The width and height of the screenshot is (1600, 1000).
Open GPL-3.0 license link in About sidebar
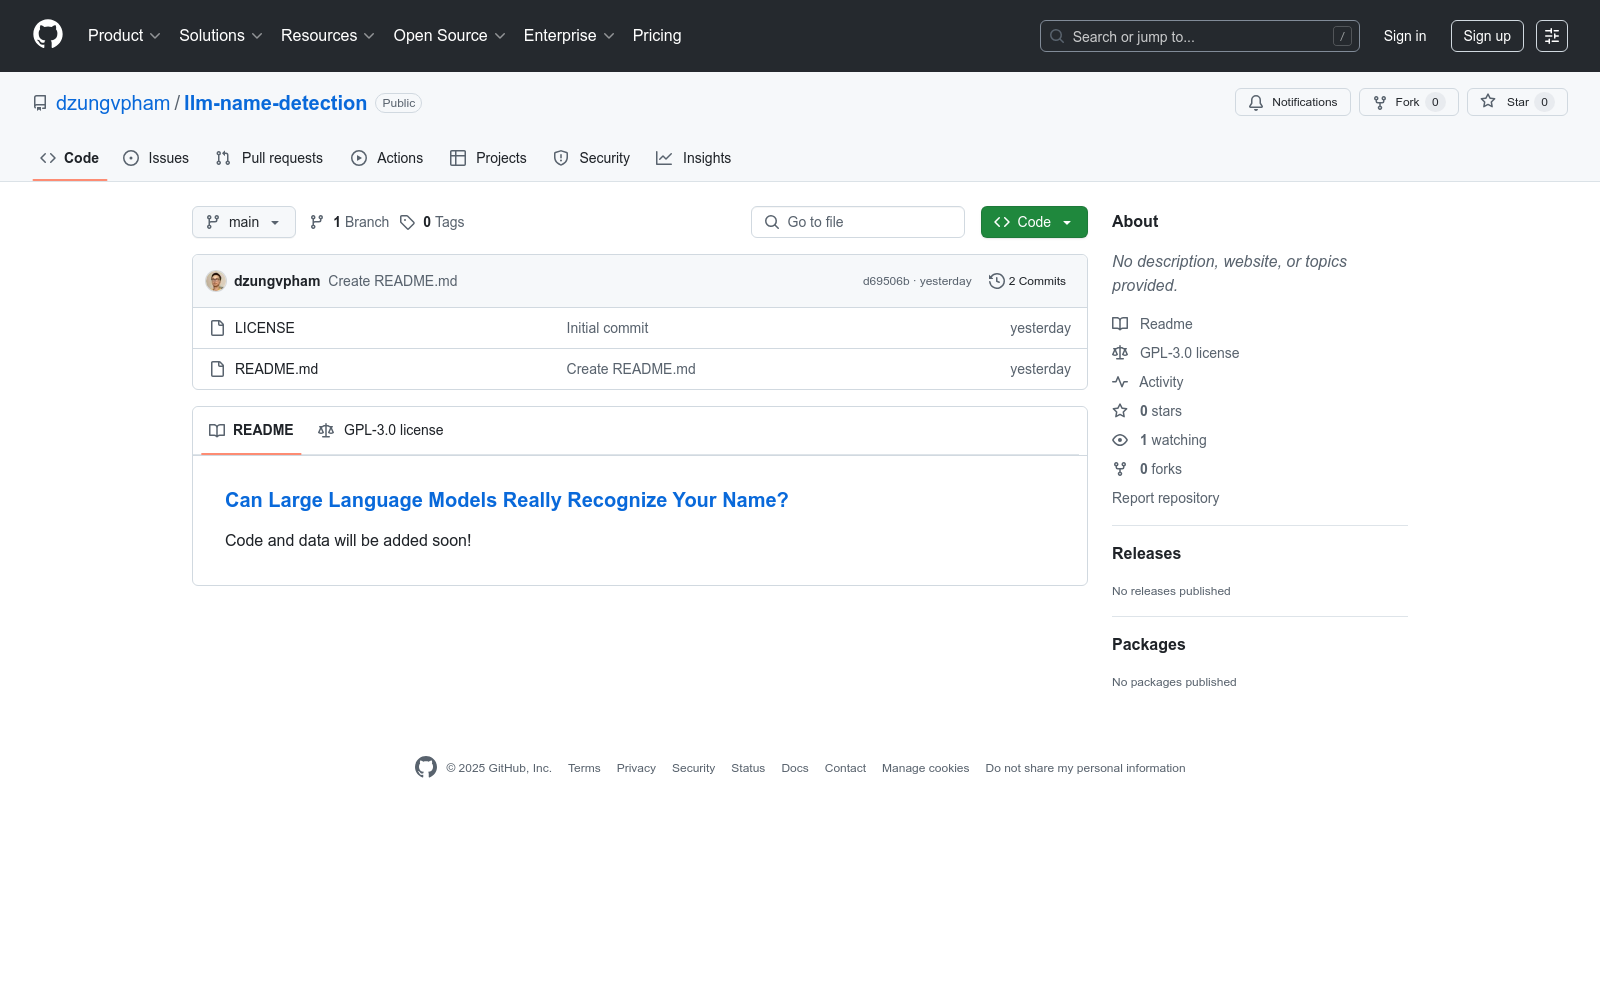coord(1176,353)
